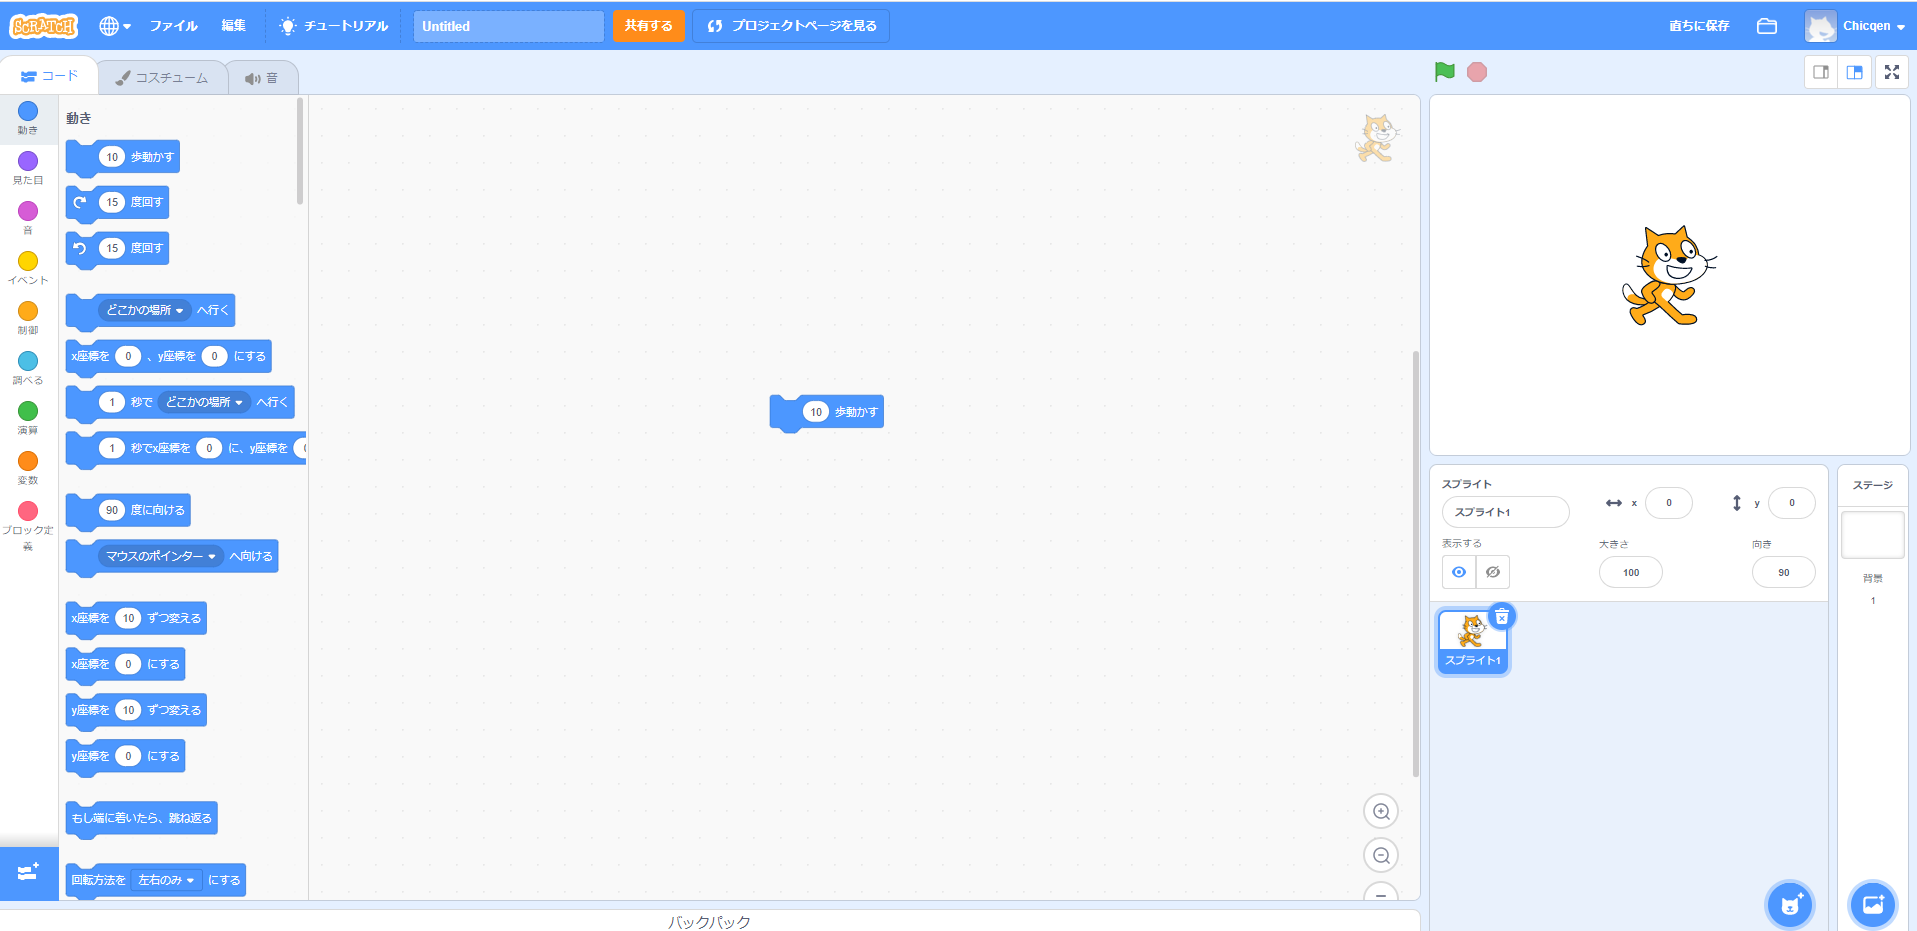Open the add extension button

point(28,872)
